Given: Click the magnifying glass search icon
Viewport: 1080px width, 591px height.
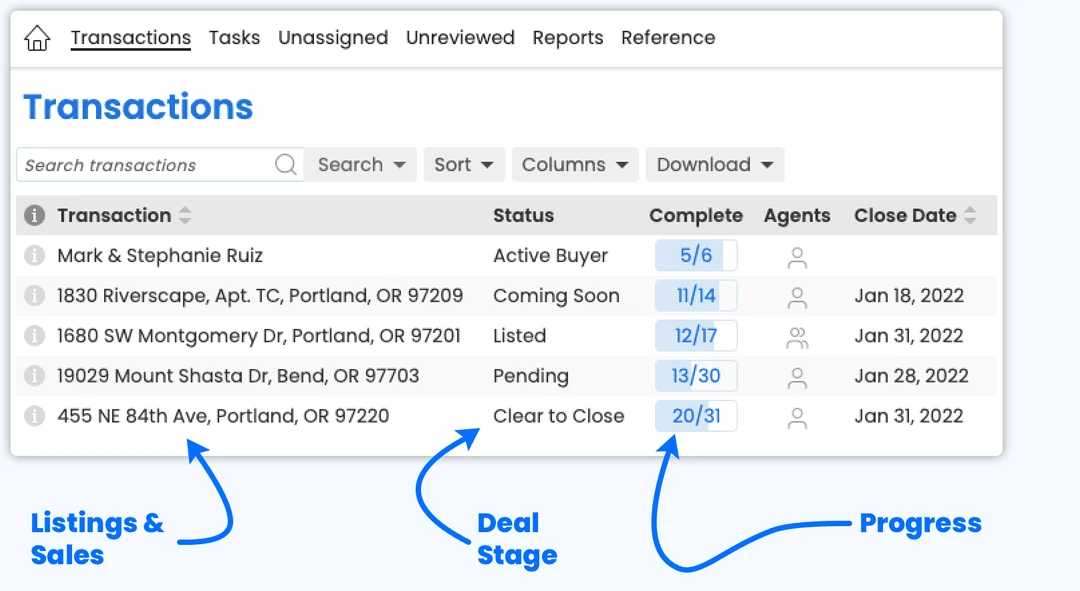Looking at the screenshot, I should [286, 165].
